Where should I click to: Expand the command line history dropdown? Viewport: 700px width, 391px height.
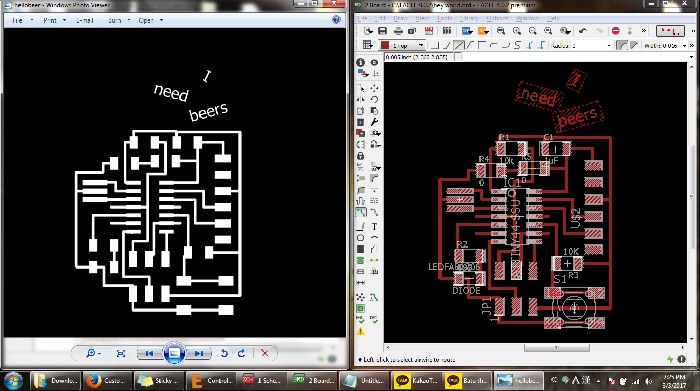692,57
